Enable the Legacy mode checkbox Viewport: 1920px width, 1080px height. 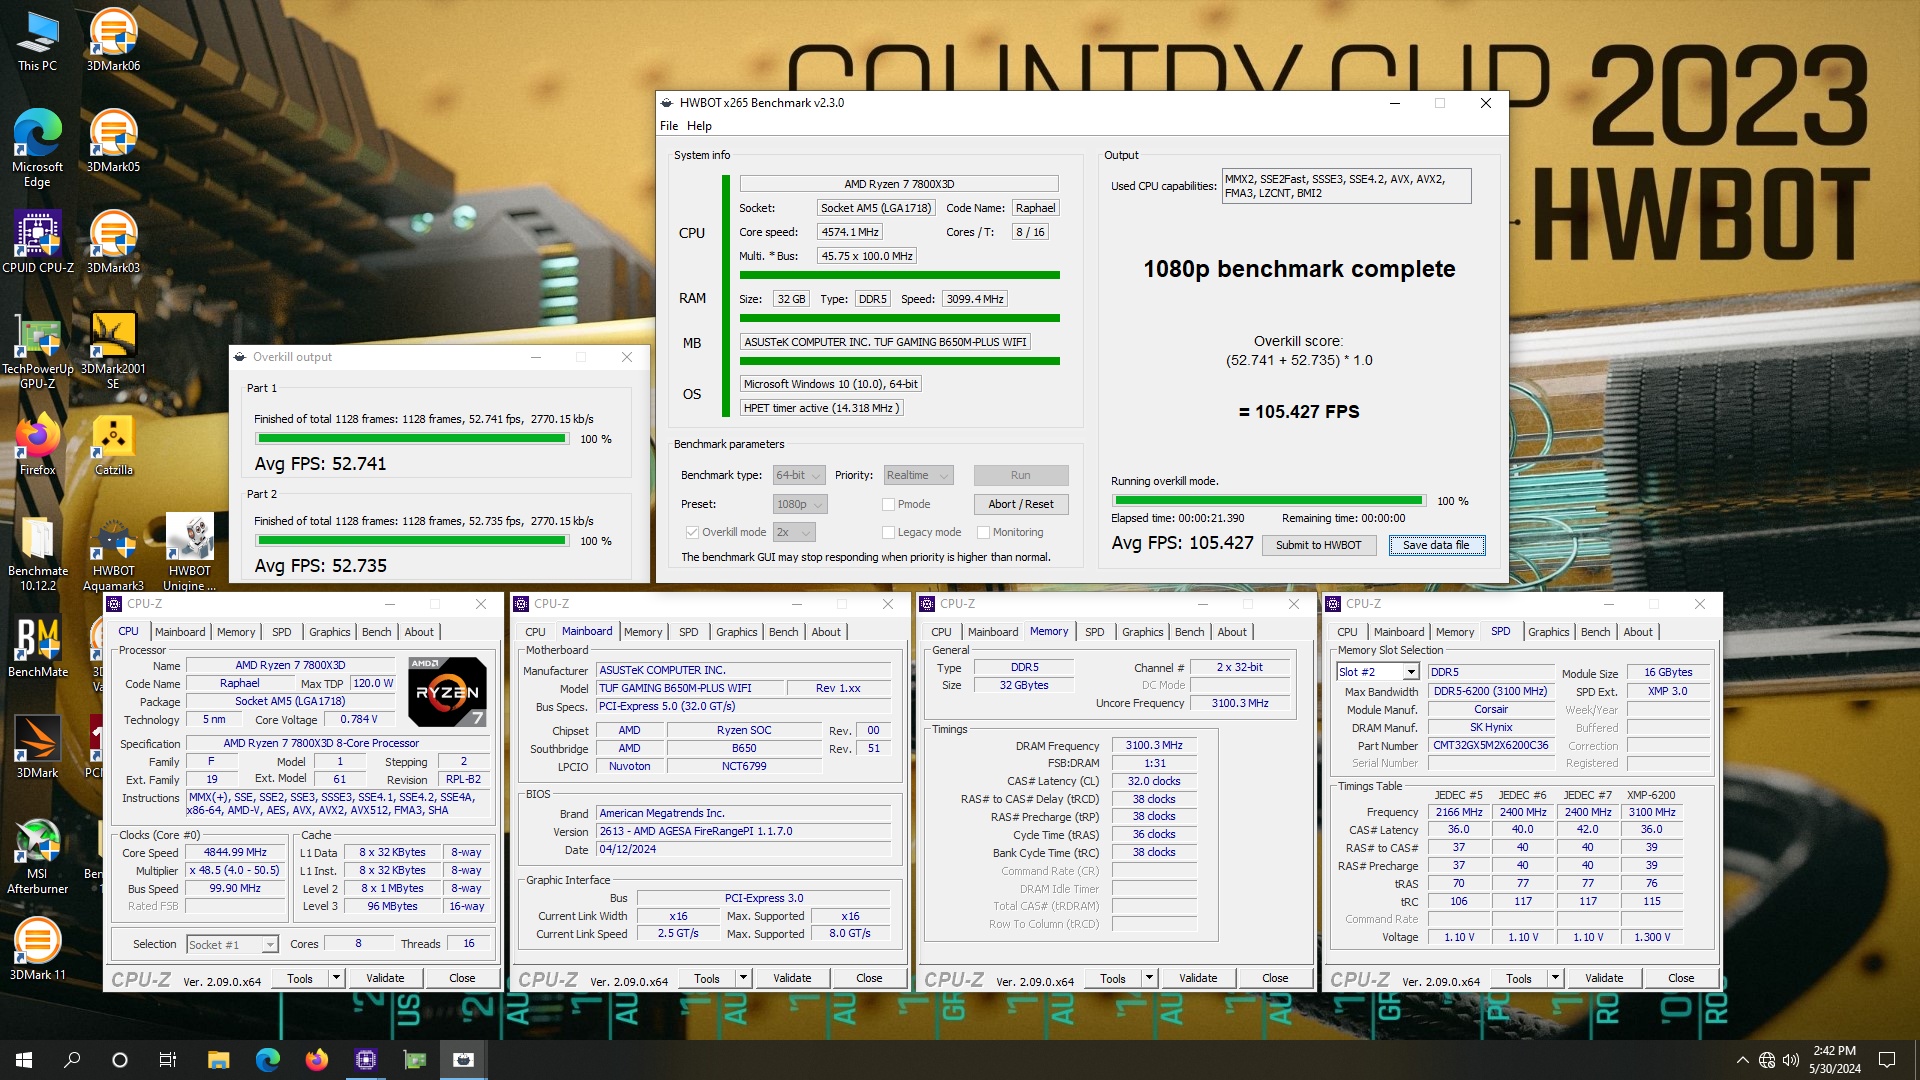coord(888,533)
